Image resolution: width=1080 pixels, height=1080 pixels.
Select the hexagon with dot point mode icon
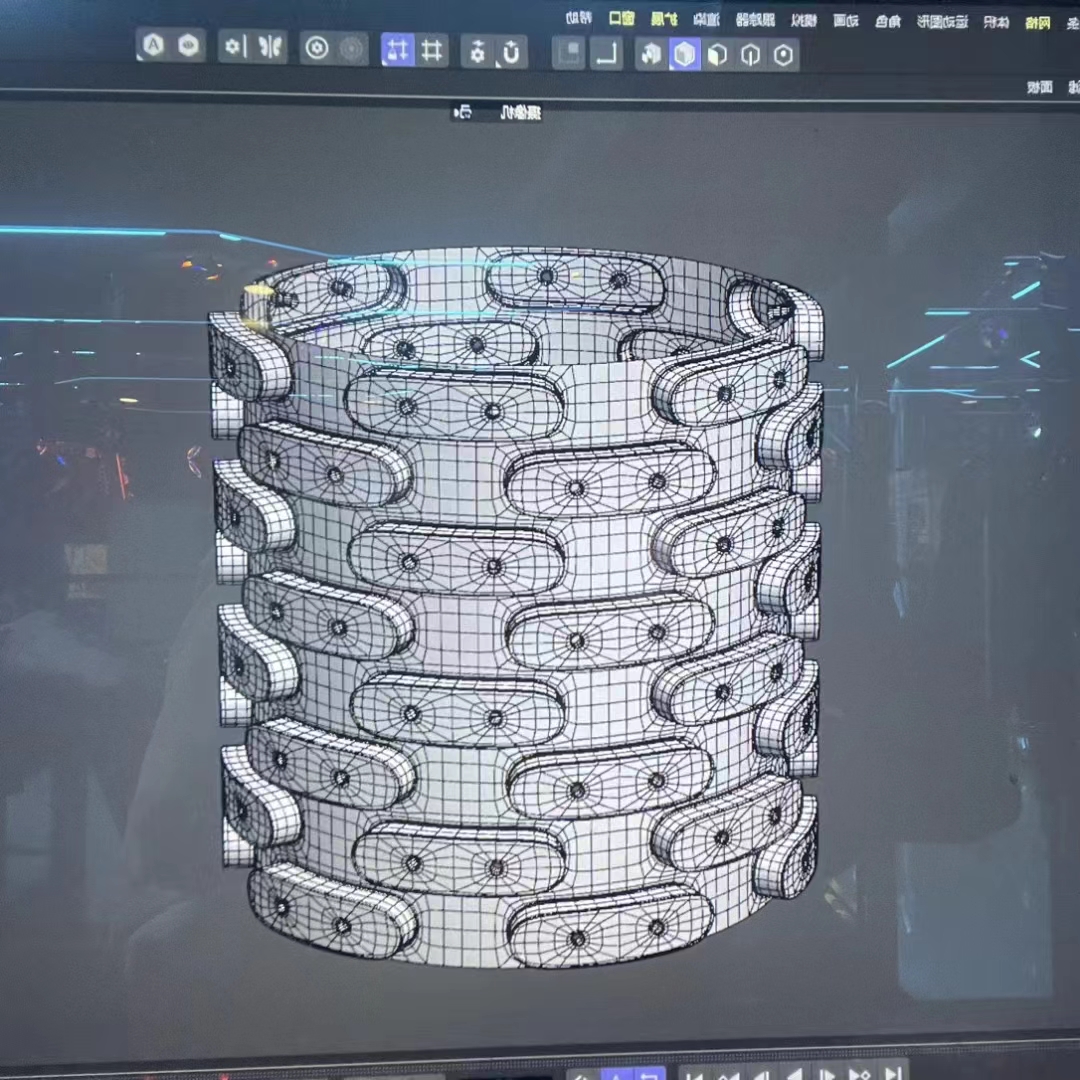pyautogui.click(x=783, y=55)
